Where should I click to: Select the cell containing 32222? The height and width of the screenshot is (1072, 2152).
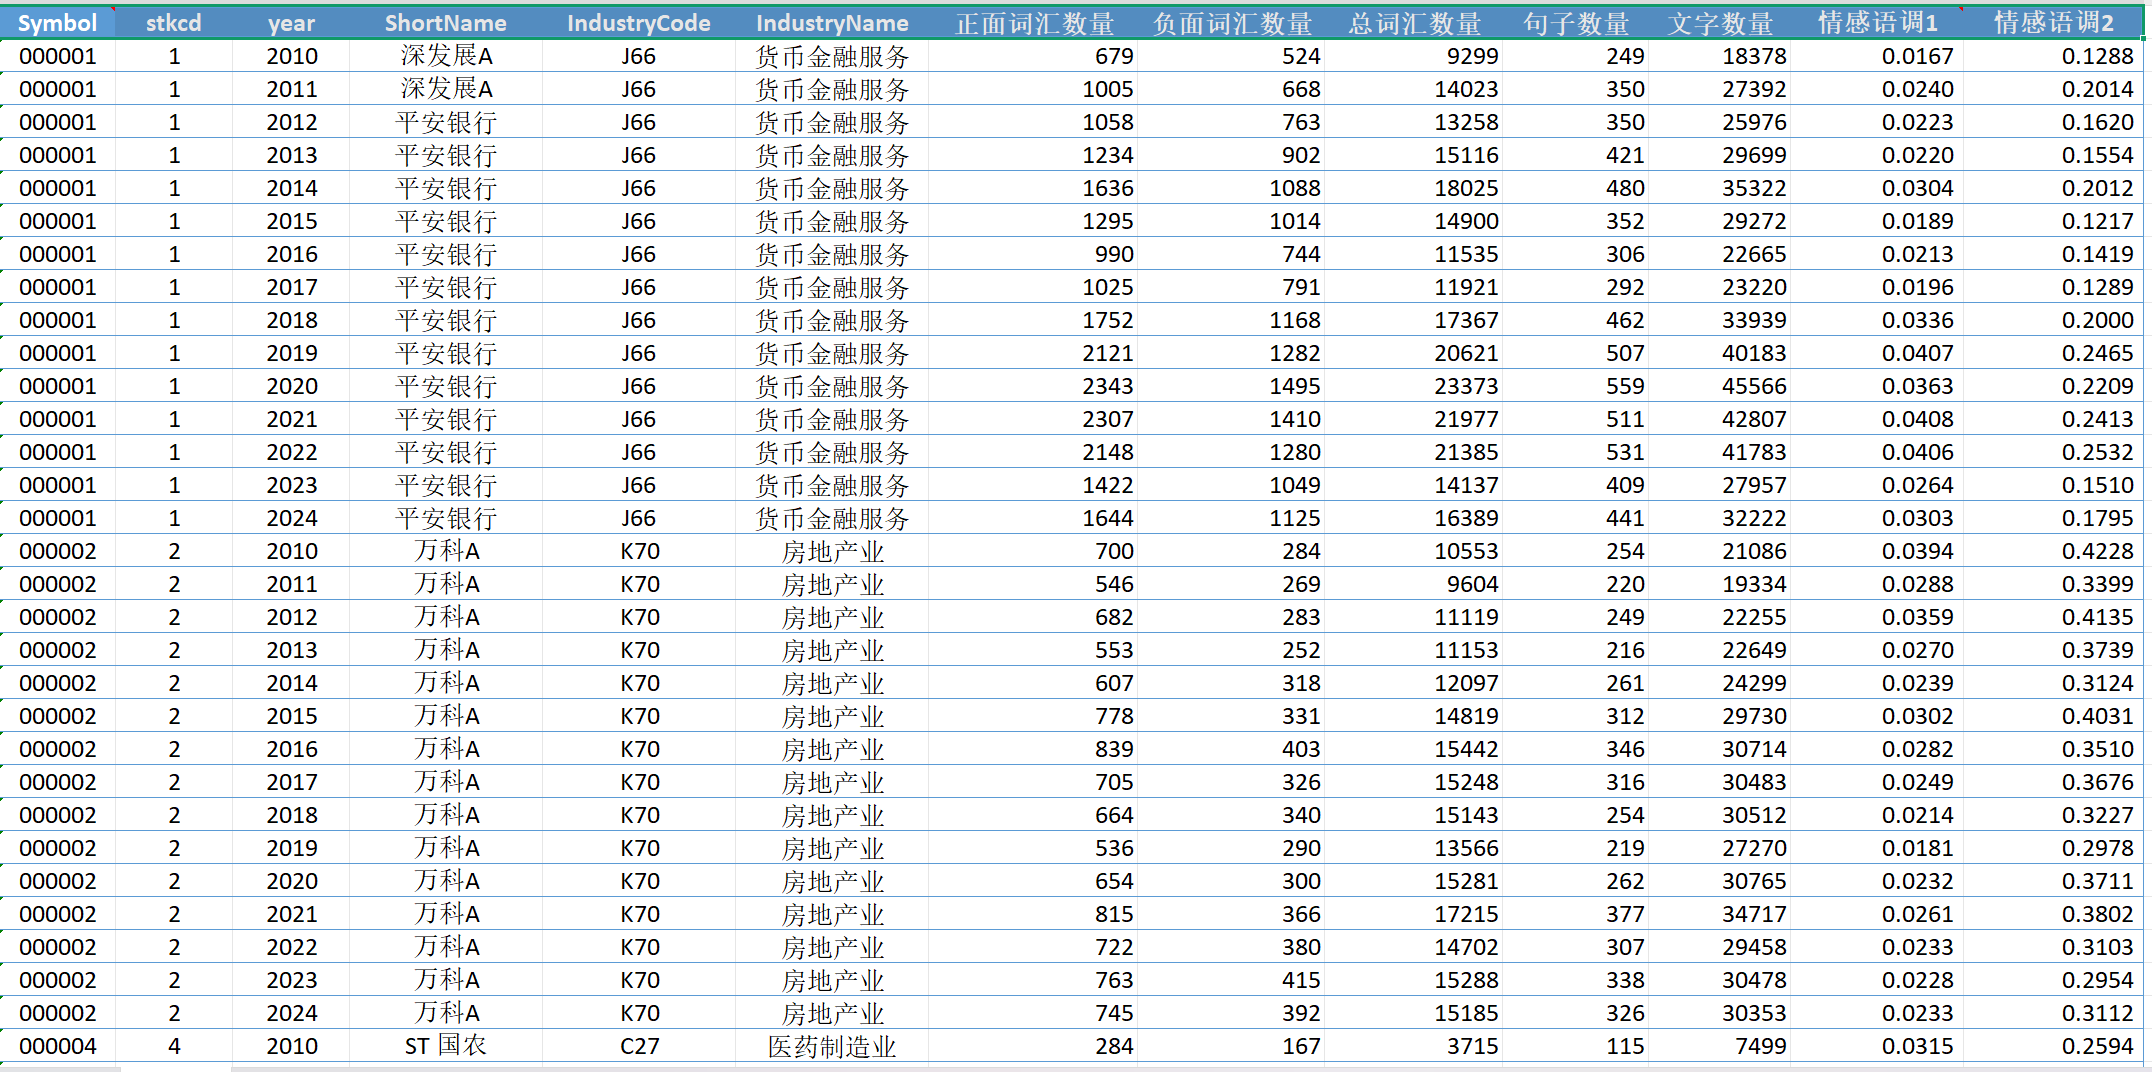tap(1720, 518)
